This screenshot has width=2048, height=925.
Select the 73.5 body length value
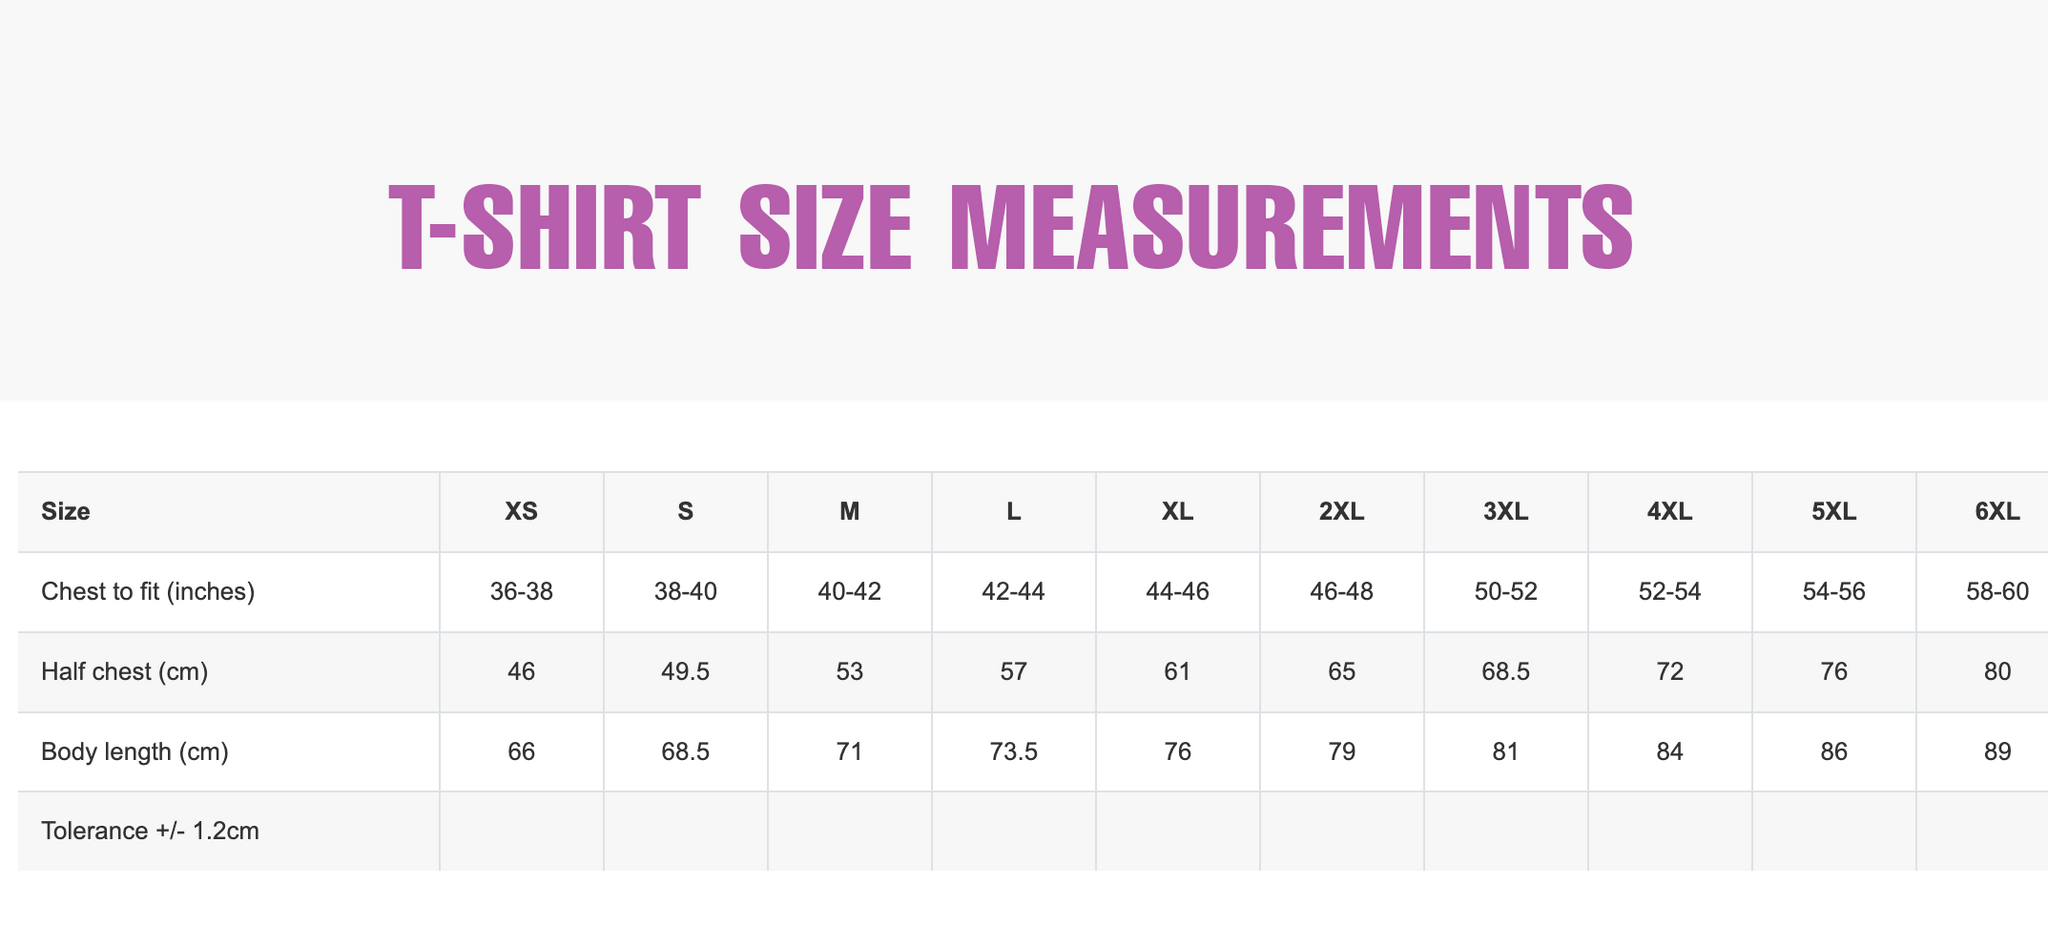[1013, 752]
